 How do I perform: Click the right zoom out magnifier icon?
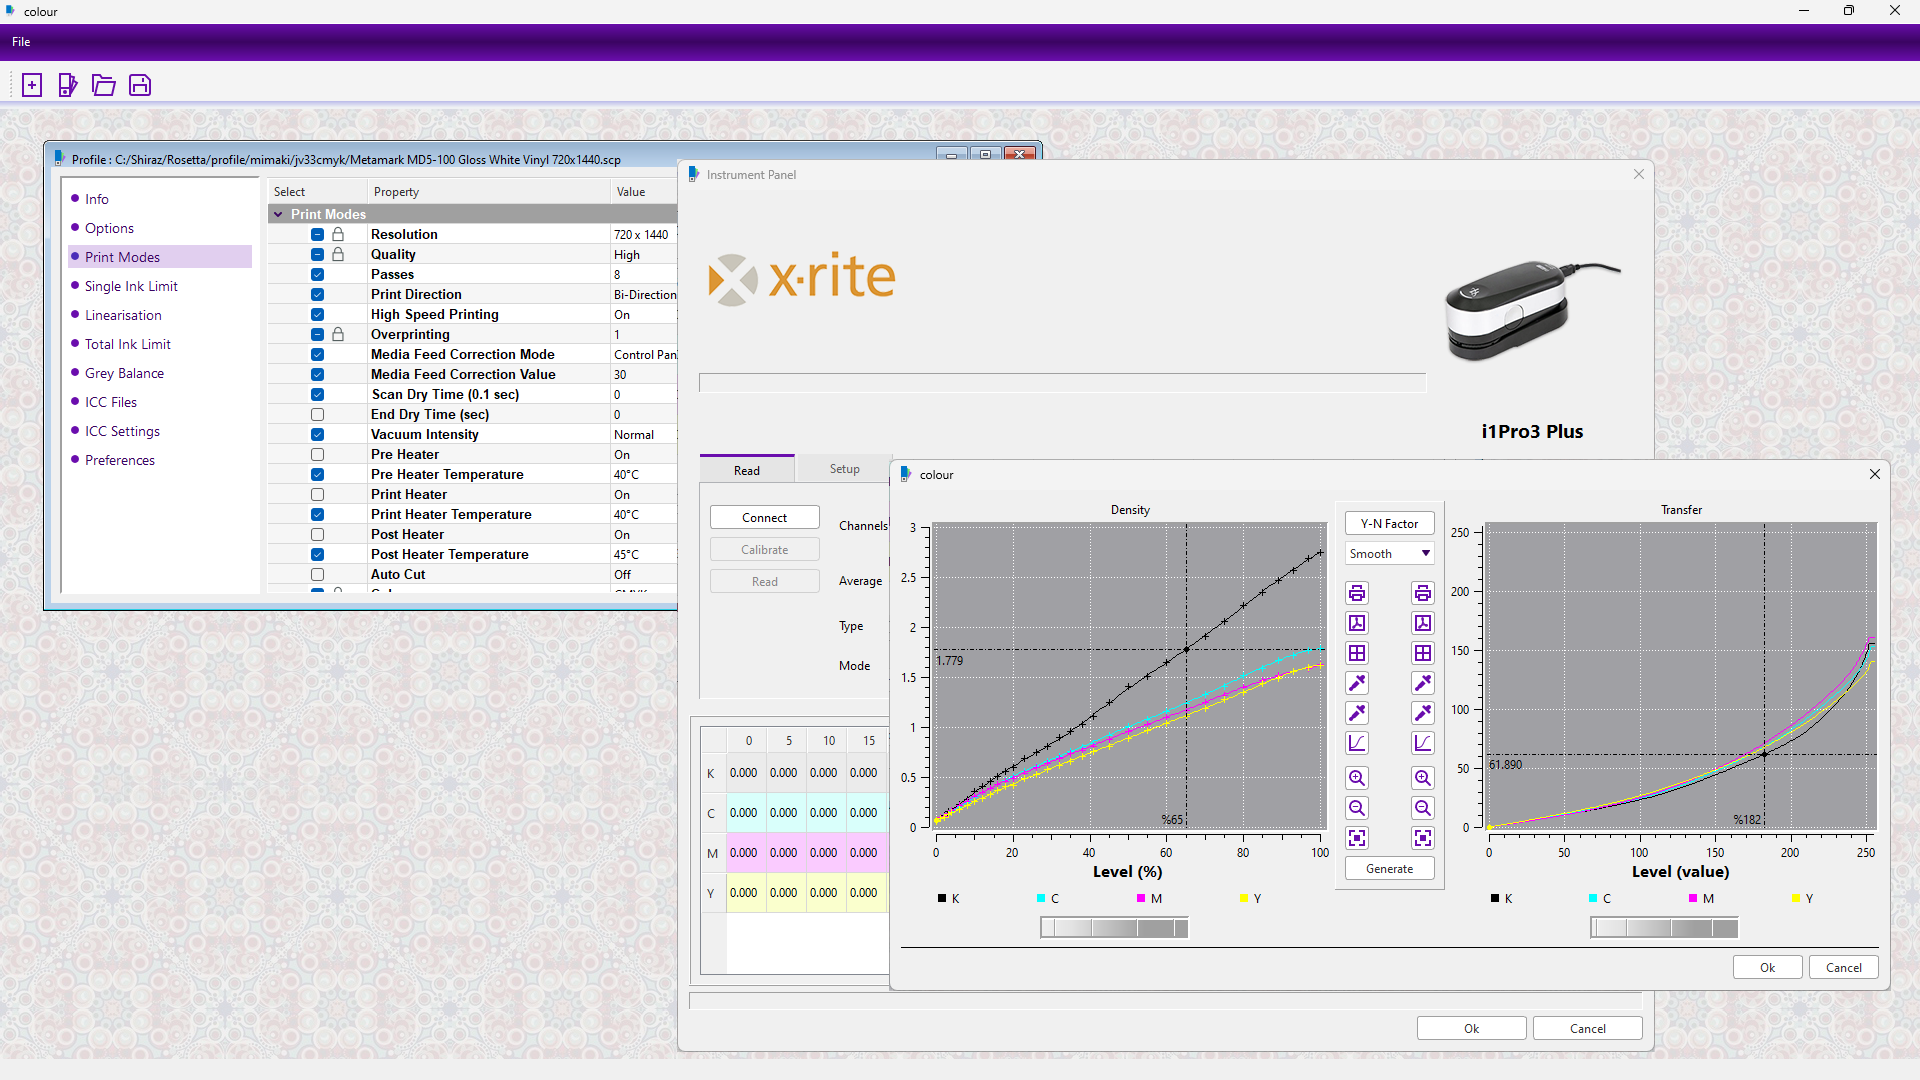click(x=1423, y=808)
